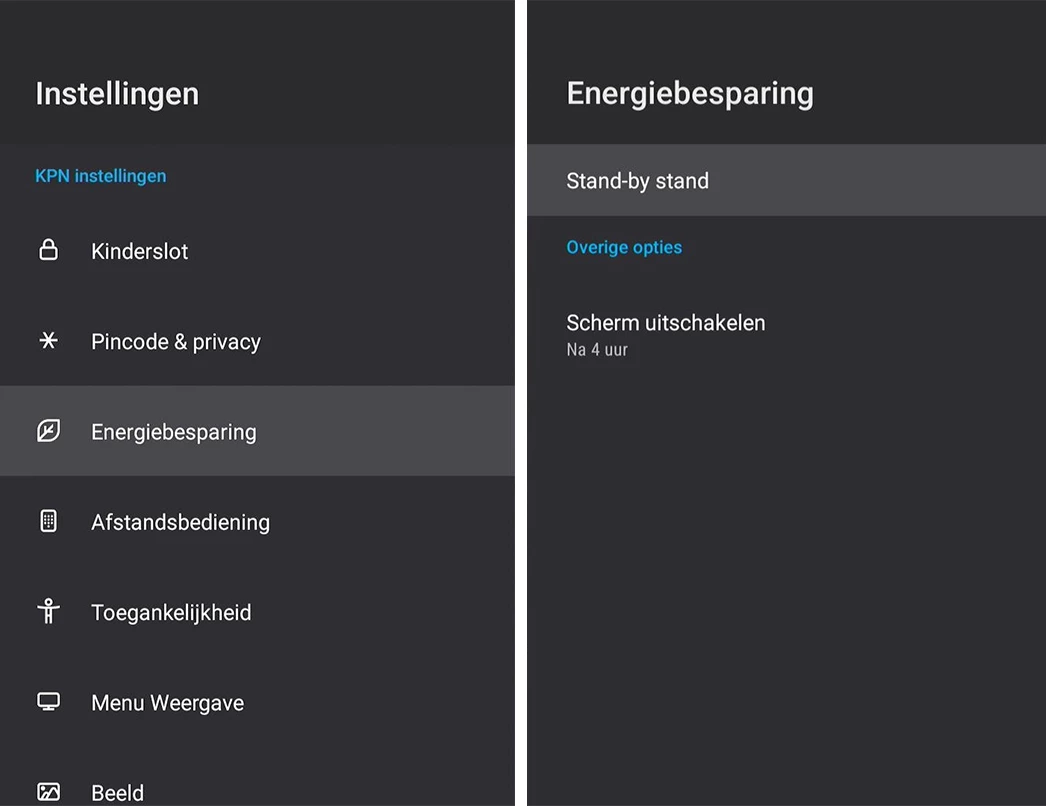Click the KPN instellingen section header
Screen dimensions: 1046x806
click(101, 176)
